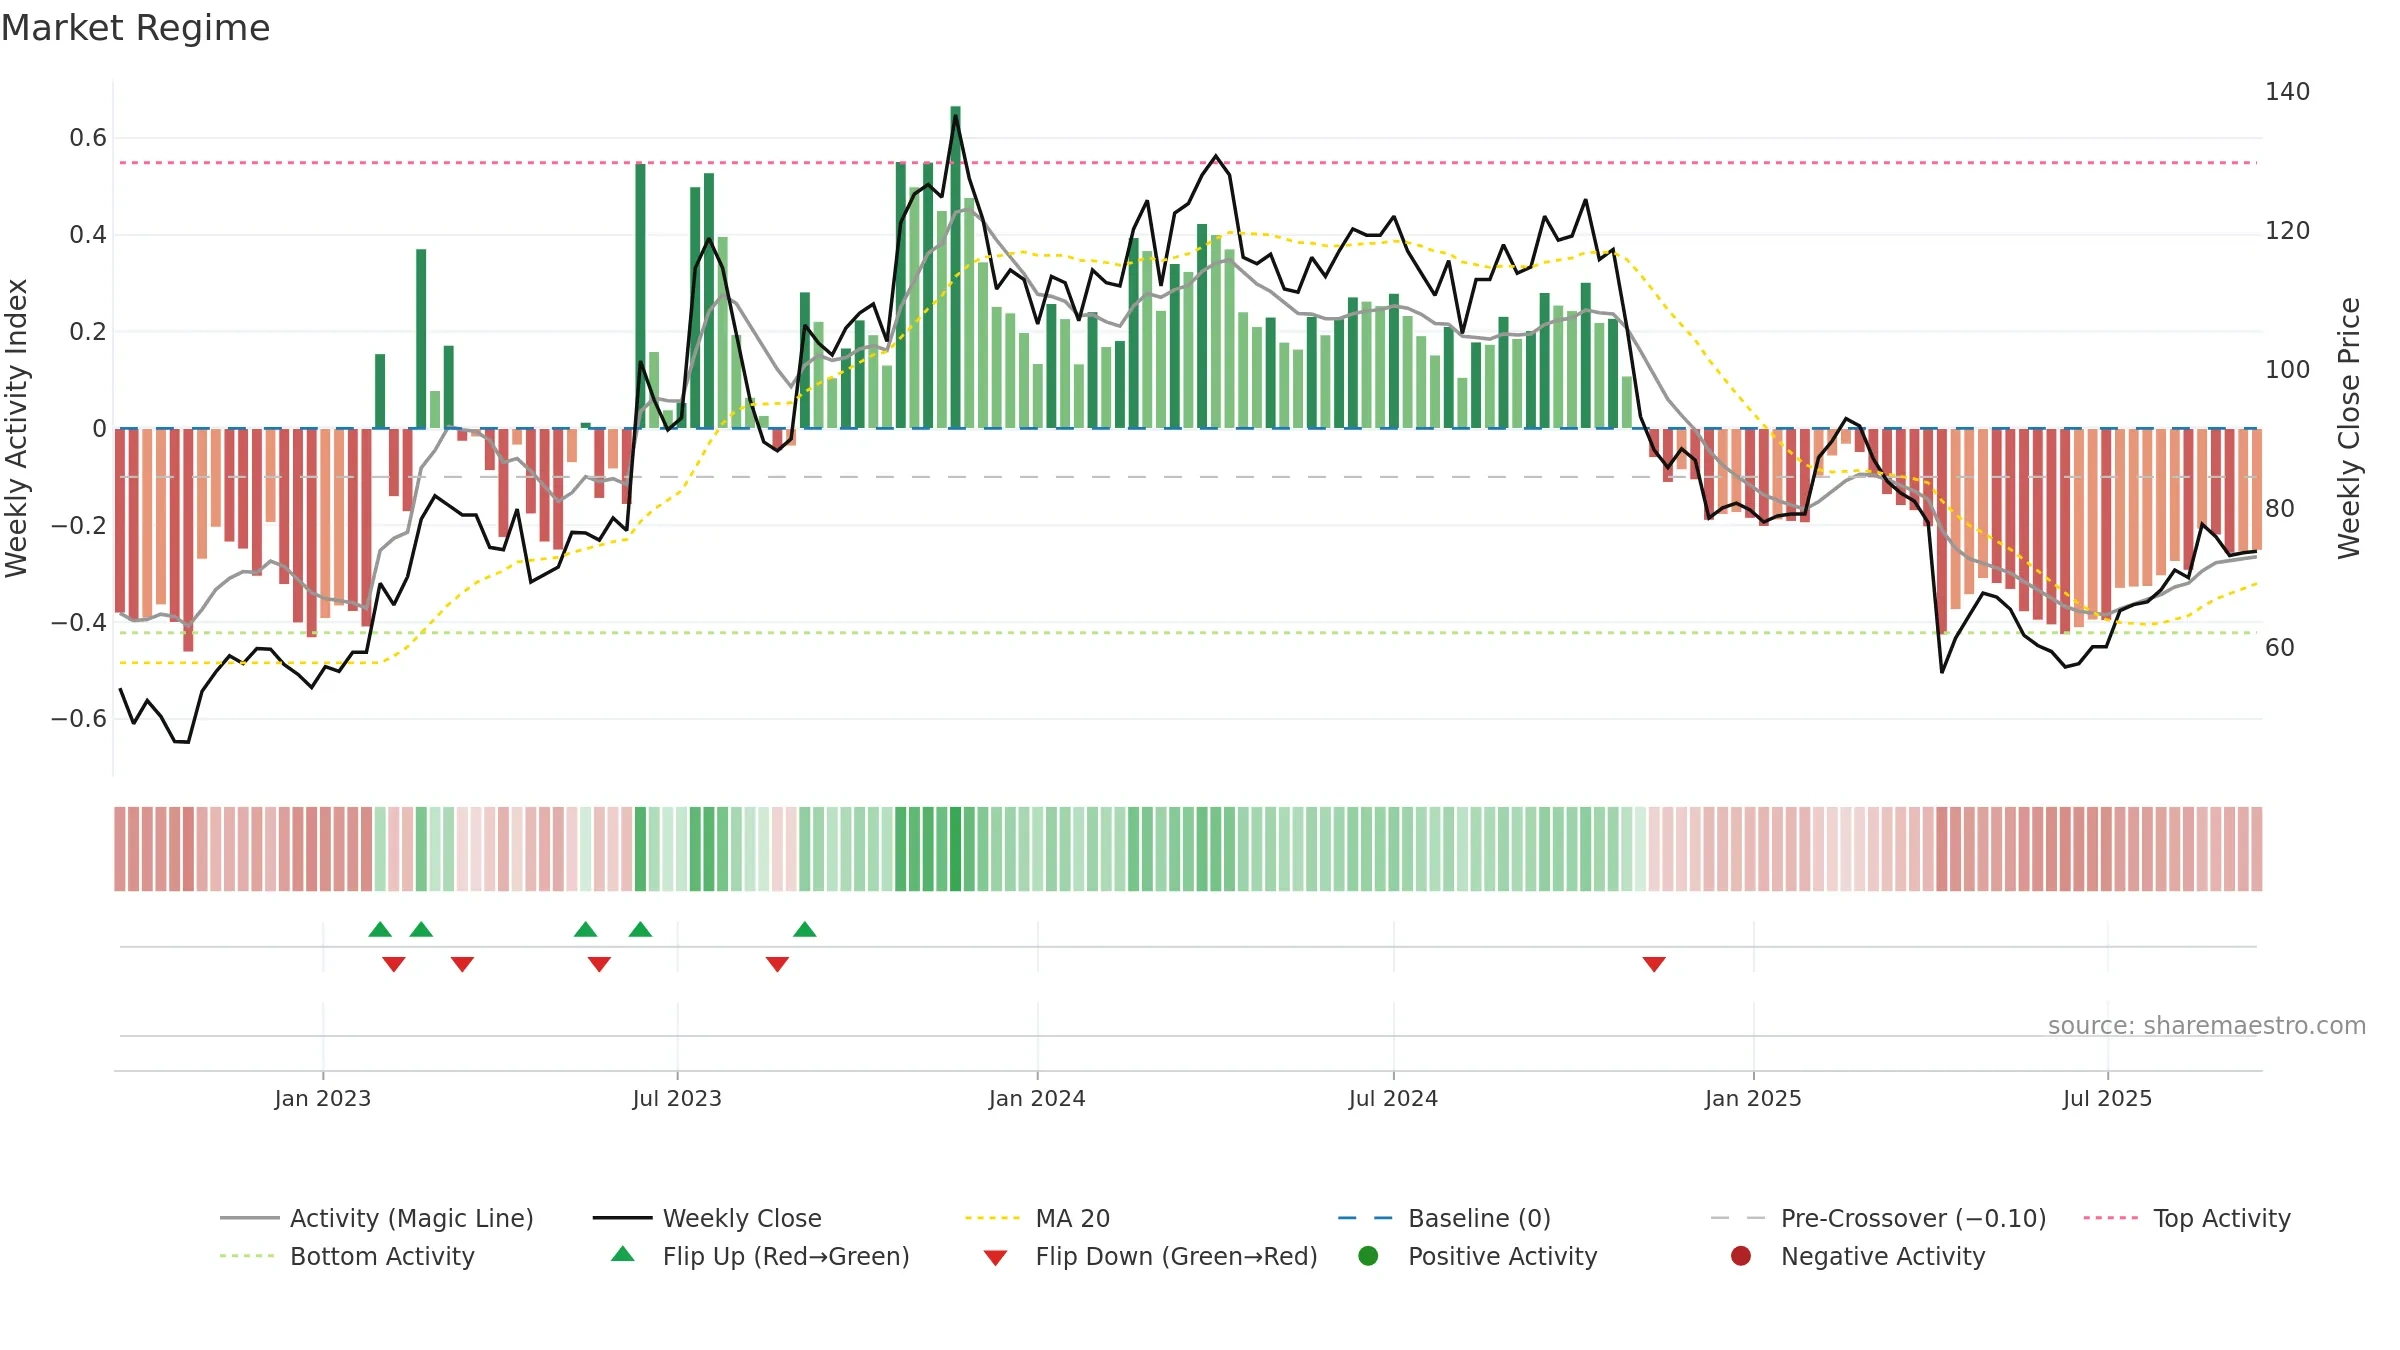
Task: Click the green triangle icon in the legend
Action: click(623, 1254)
